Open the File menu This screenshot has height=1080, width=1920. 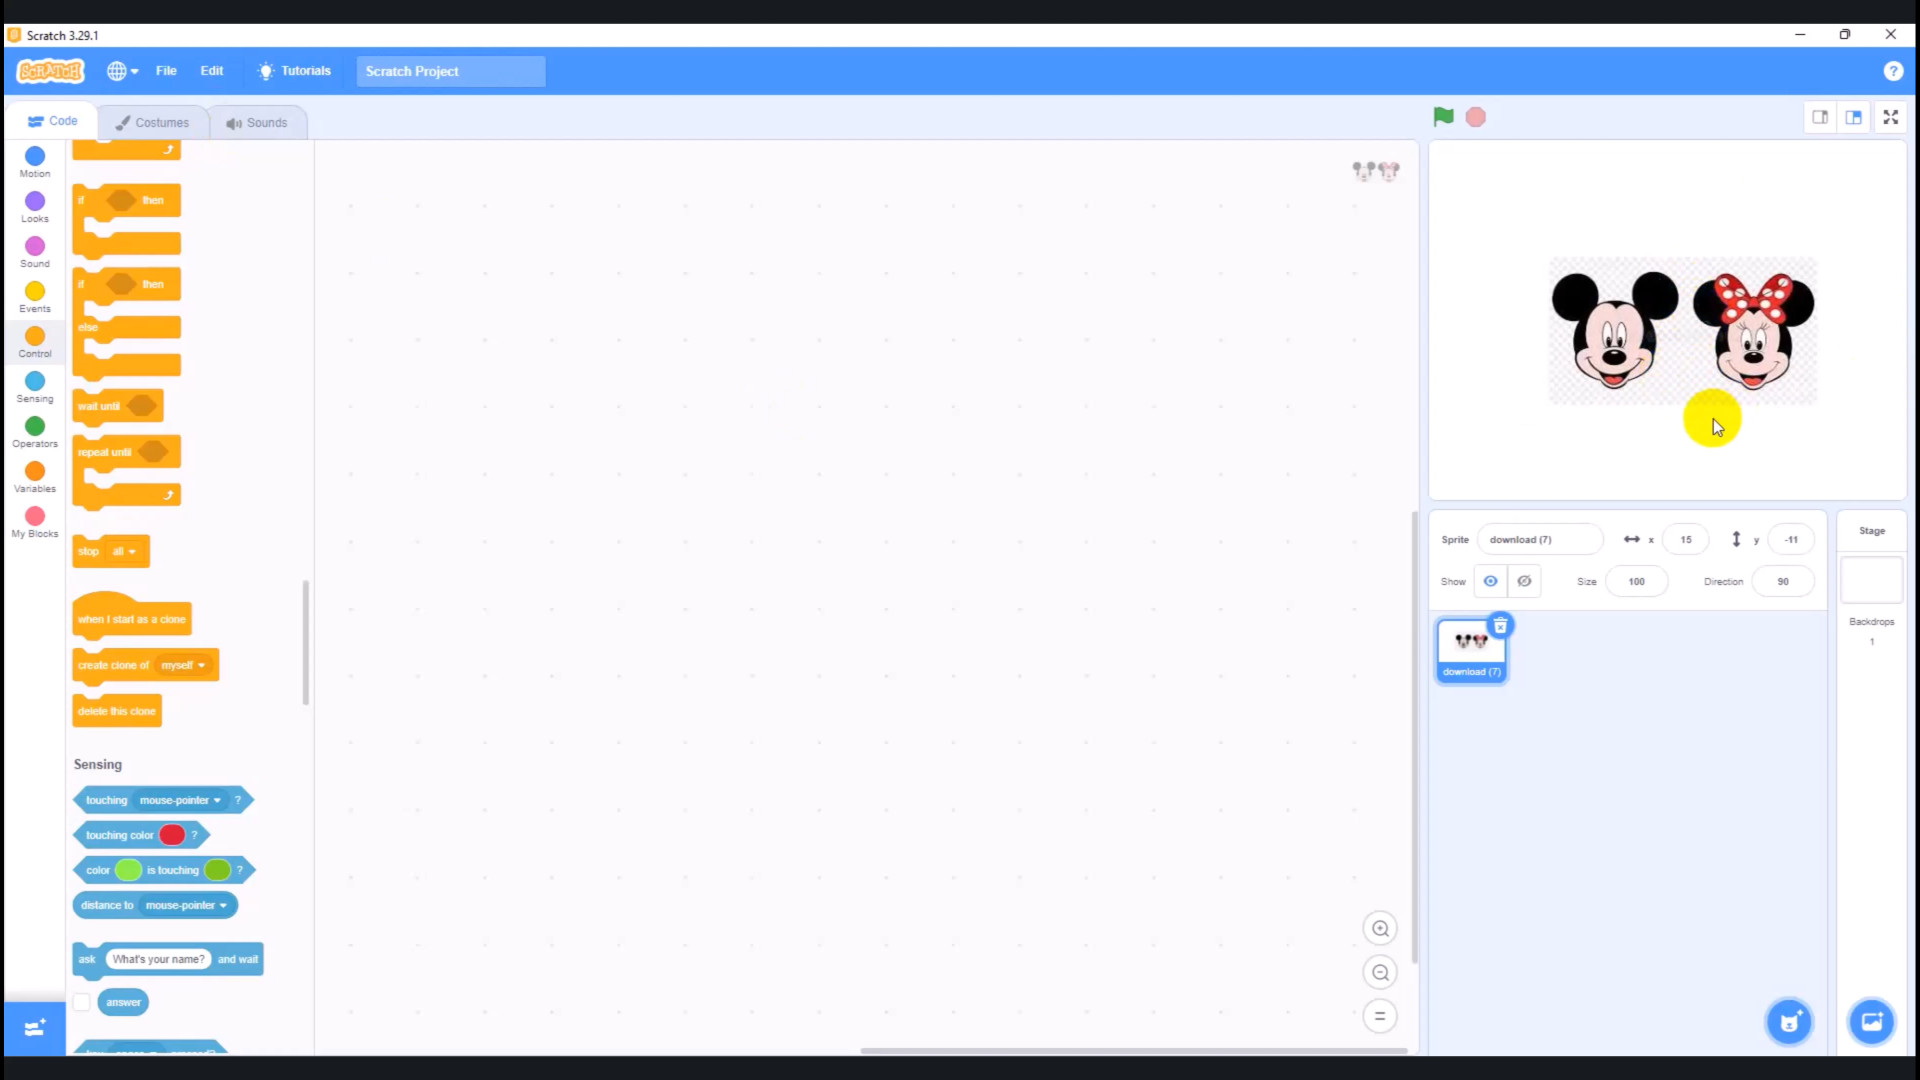166,71
